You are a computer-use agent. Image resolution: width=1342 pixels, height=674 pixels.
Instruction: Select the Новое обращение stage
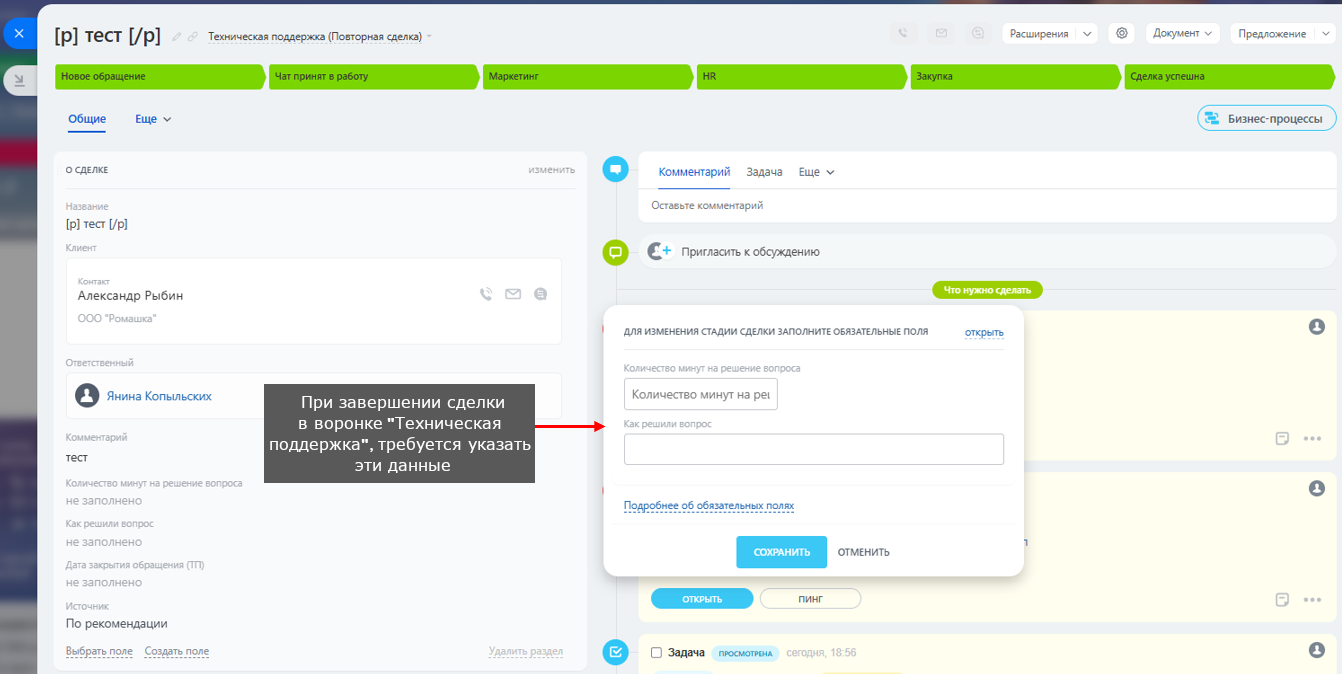point(161,76)
